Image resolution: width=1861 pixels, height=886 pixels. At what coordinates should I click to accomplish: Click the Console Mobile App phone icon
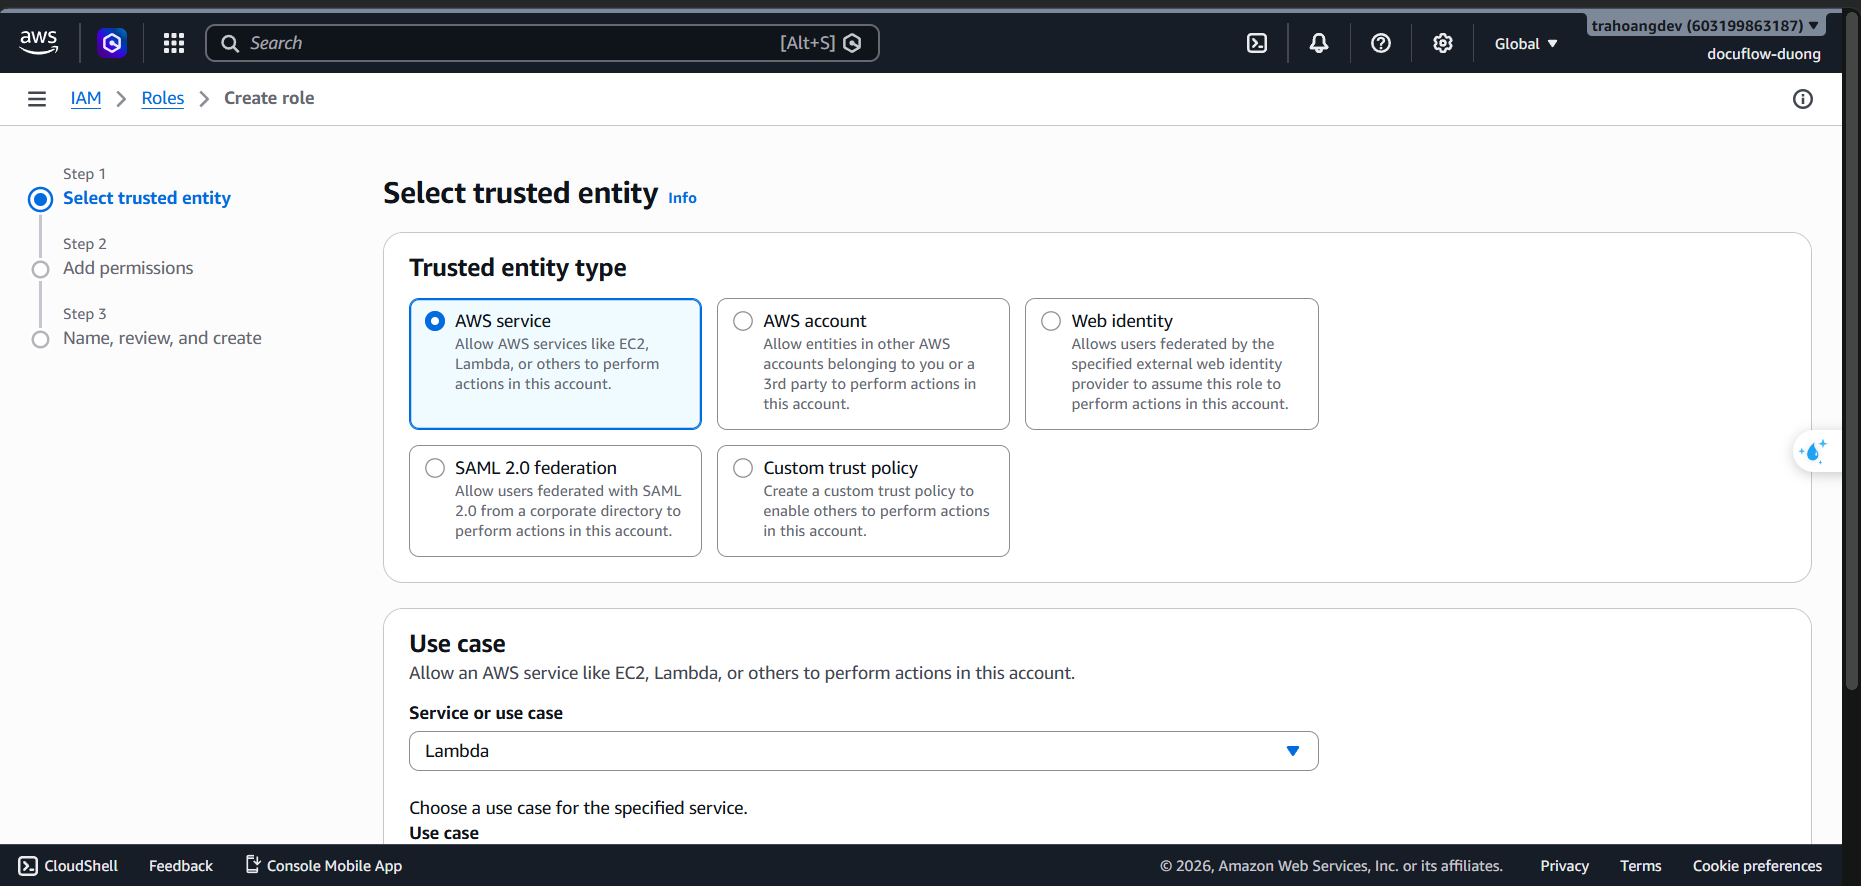click(x=253, y=865)
